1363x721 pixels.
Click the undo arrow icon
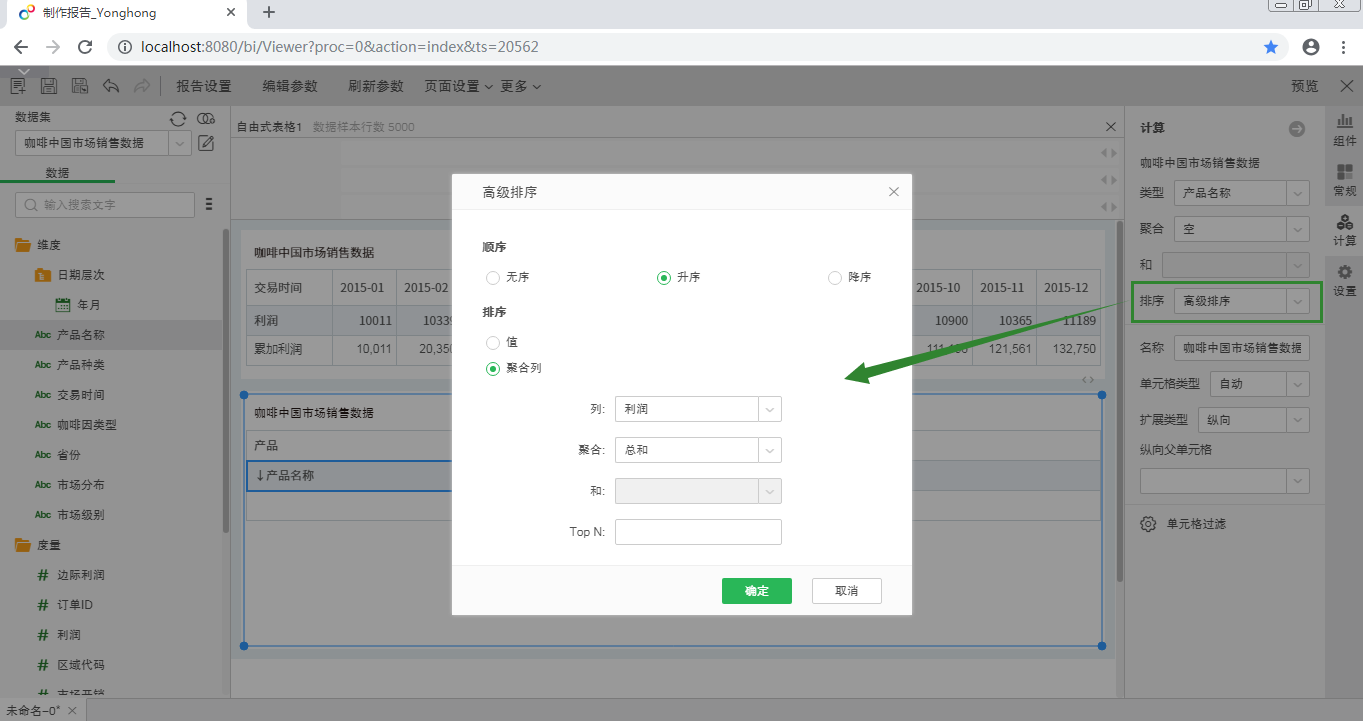point(111,87)
